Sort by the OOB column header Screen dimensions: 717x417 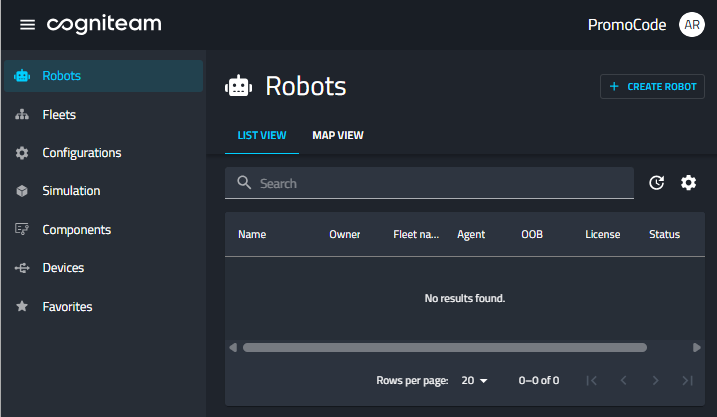pyautogui.click(x=532, y=234)
